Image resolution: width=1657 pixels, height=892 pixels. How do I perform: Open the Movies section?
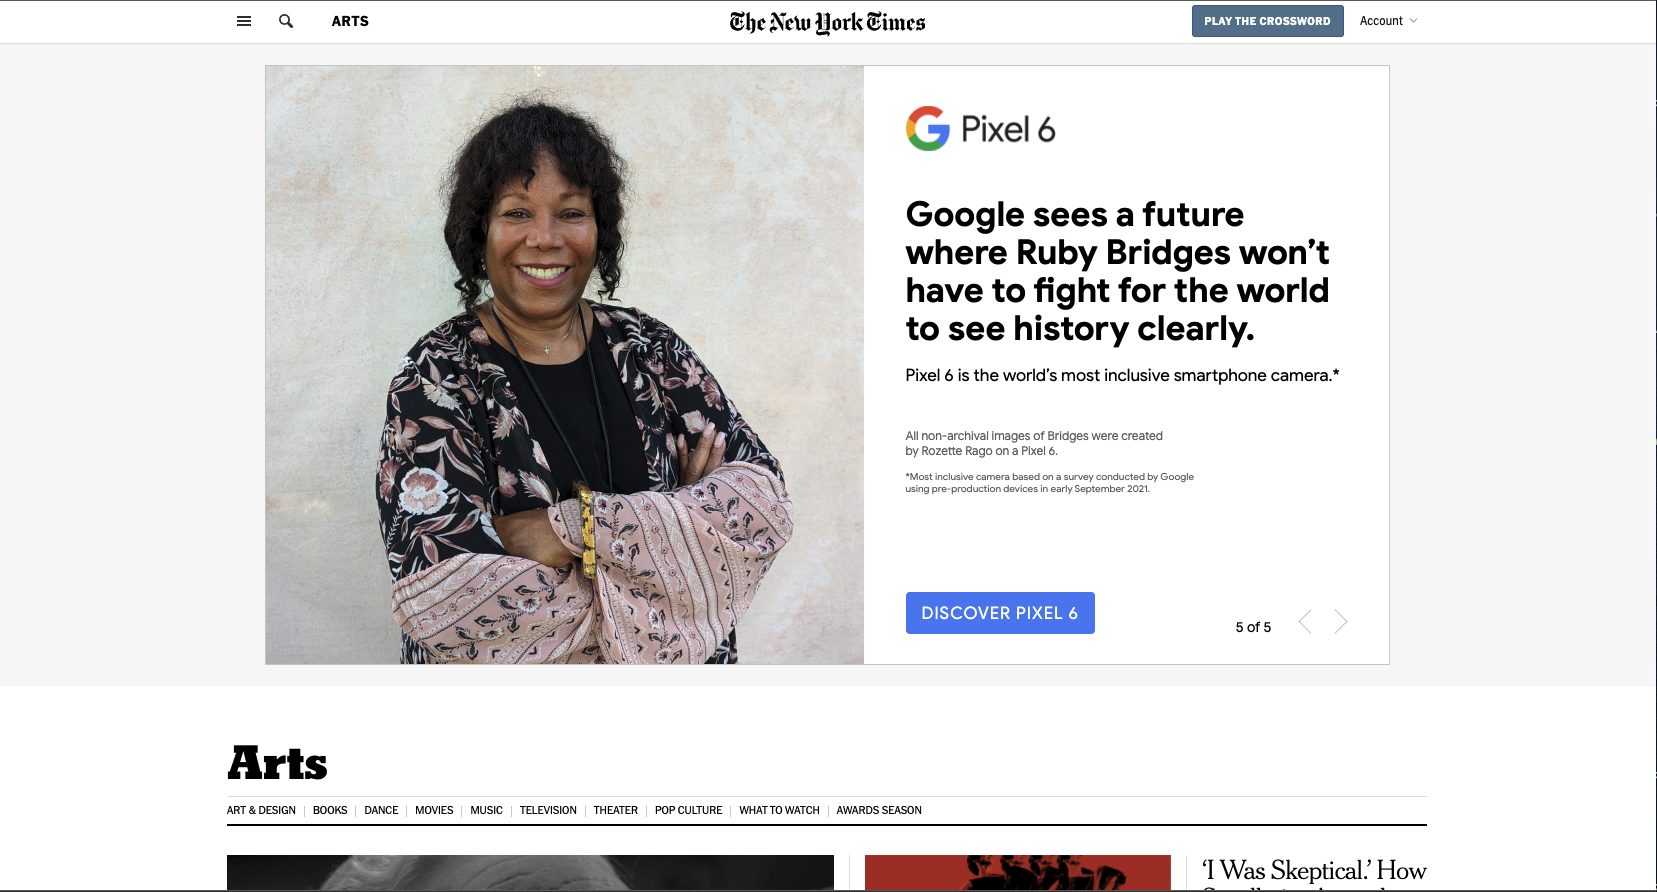click(x=434, y=810)
